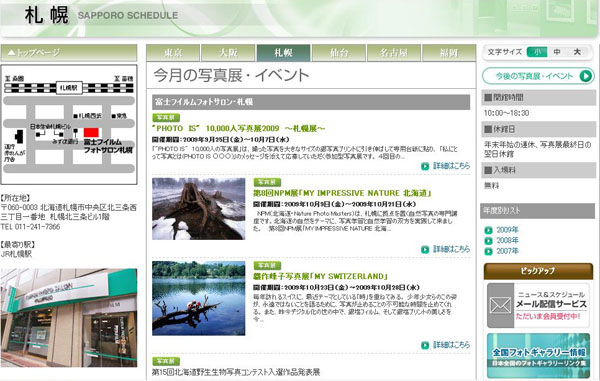Click detail arrow icon under MY SWITZERLAND exhibition

coord(425,345)
